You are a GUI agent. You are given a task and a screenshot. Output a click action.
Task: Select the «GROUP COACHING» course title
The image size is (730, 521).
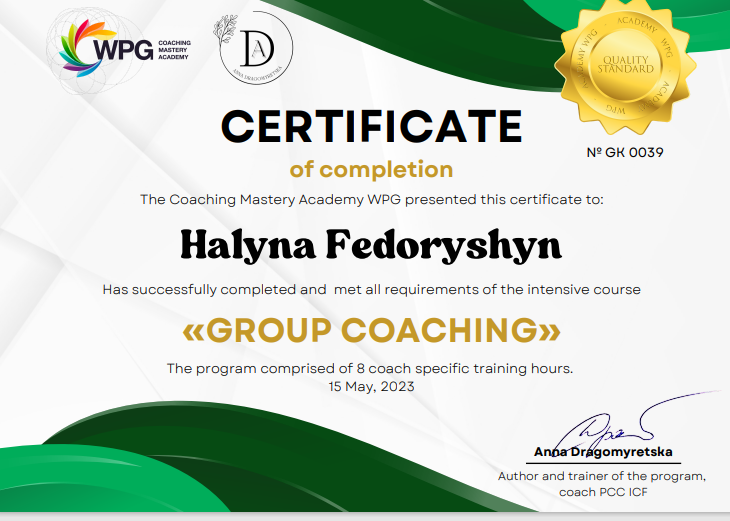click(371, 329)
